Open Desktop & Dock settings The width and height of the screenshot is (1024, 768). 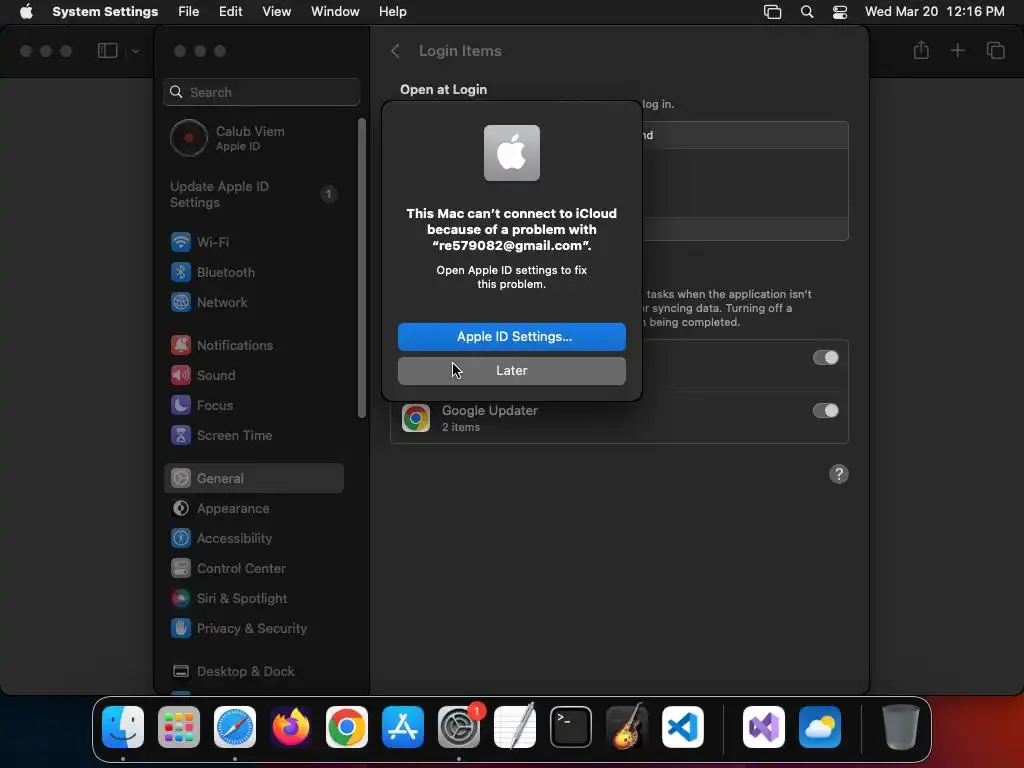coord(255,671)
